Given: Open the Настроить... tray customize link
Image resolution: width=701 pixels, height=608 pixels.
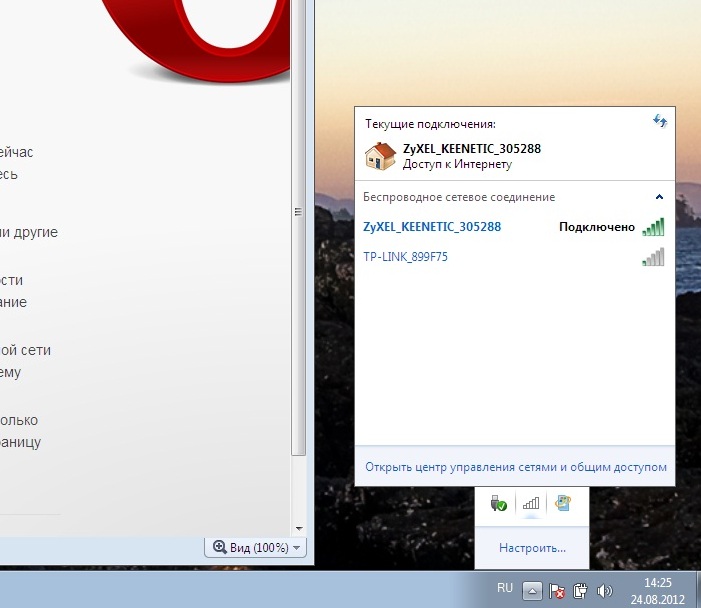Looking at the screenshot, I should coord(532,548).
